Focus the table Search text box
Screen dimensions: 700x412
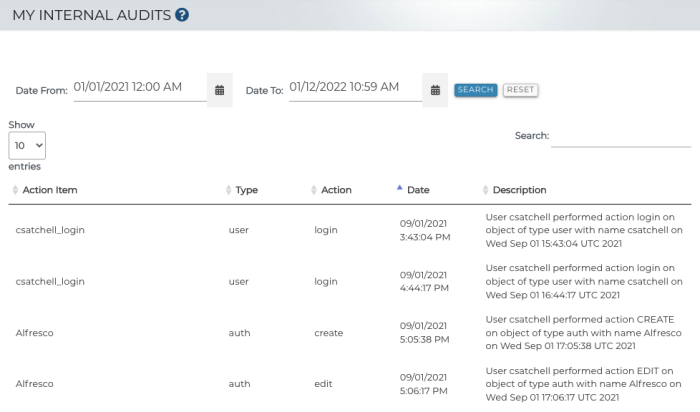click(620, 136)
